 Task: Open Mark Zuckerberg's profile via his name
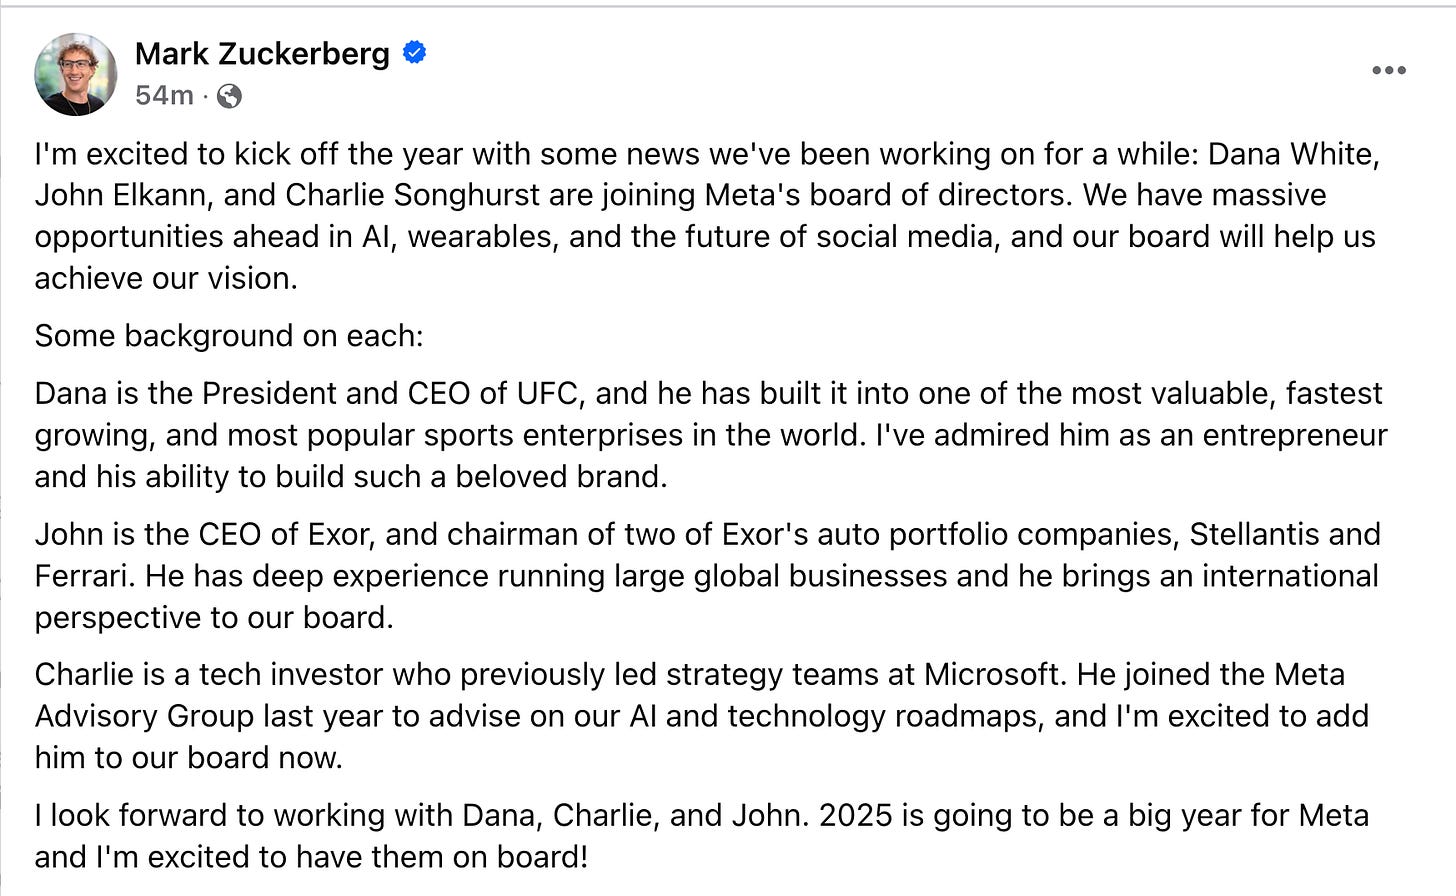[262, 54]
